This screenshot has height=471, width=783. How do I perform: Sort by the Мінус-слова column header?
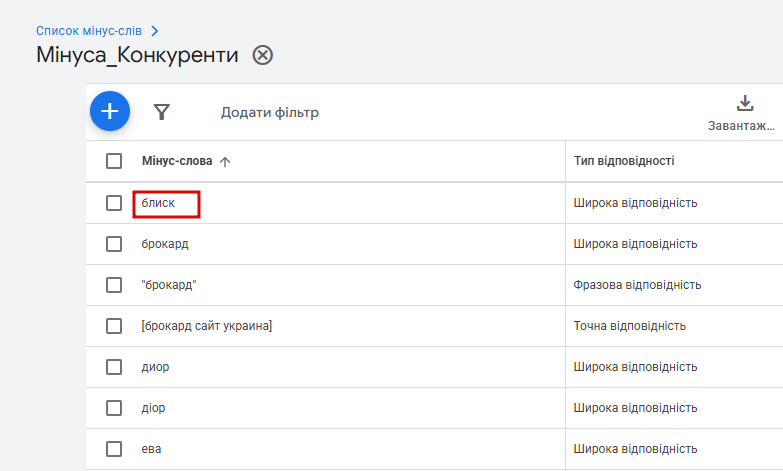pos(177,161)
